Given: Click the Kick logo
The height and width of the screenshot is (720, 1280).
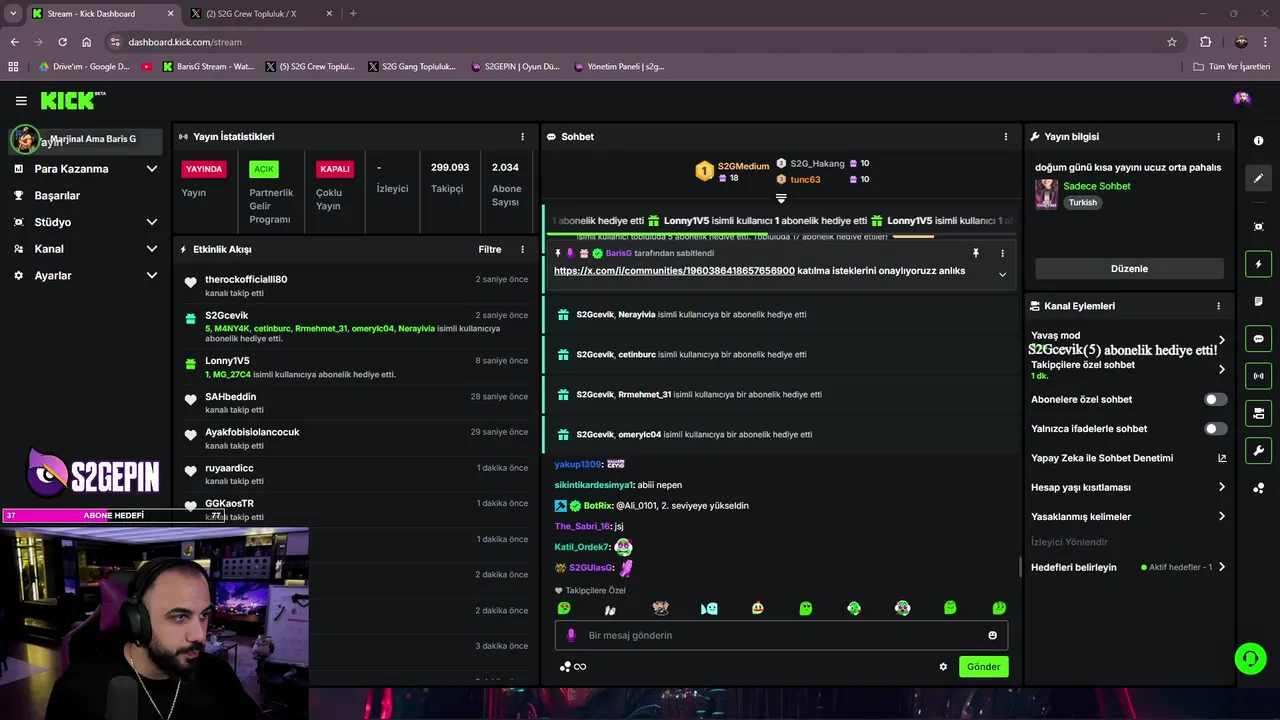Looking at the screenshot, I should pyautogui.click(x=72, y=100).
